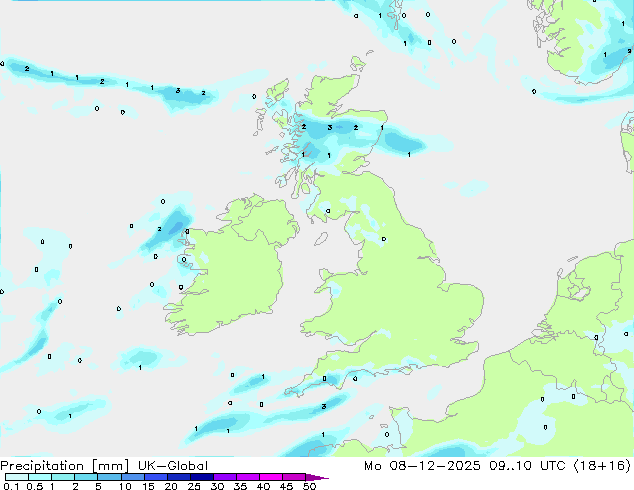634x490 pixels.
Task: Click the "15" legend scale label
Action: (x=148, y=486)
